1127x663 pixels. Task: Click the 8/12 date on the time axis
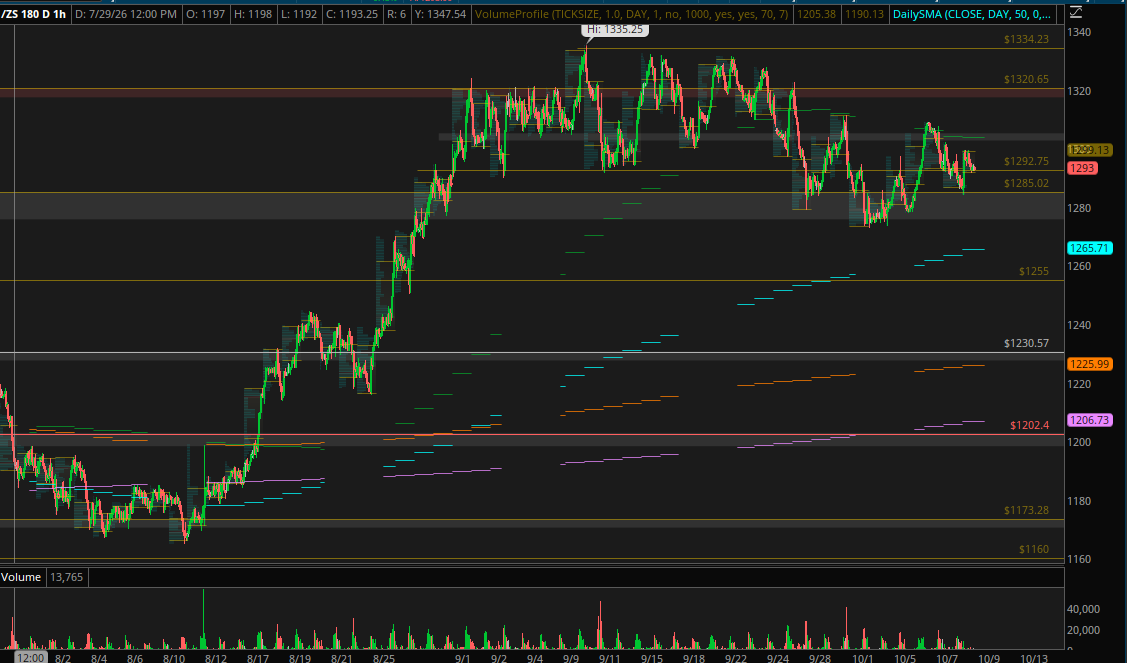216,658
